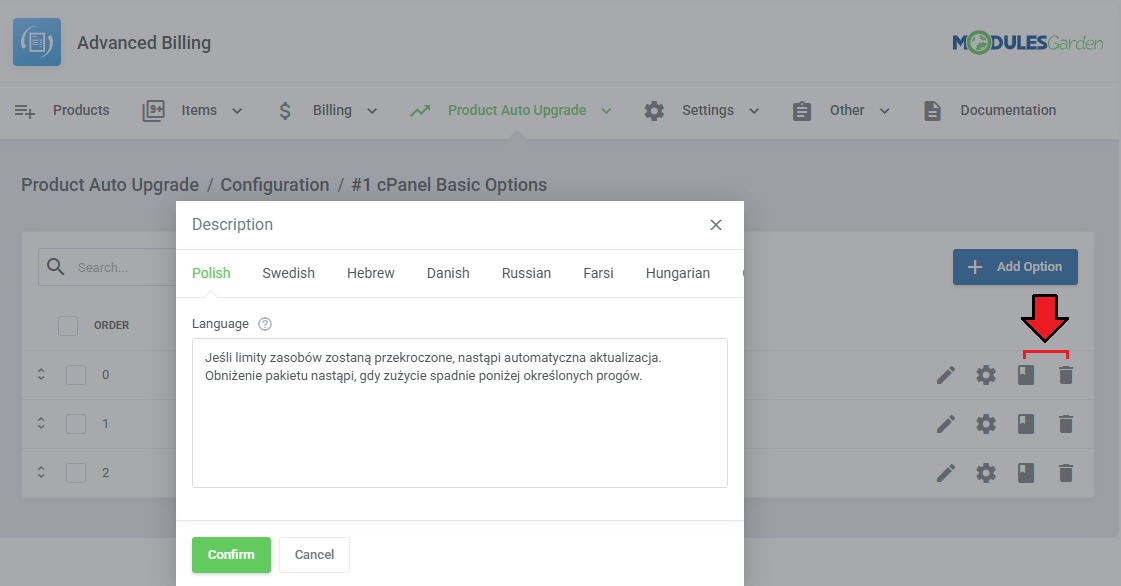Click the trash icon for row 1
Screen dimensions: 1121x586
click(x=1066, y=424)
